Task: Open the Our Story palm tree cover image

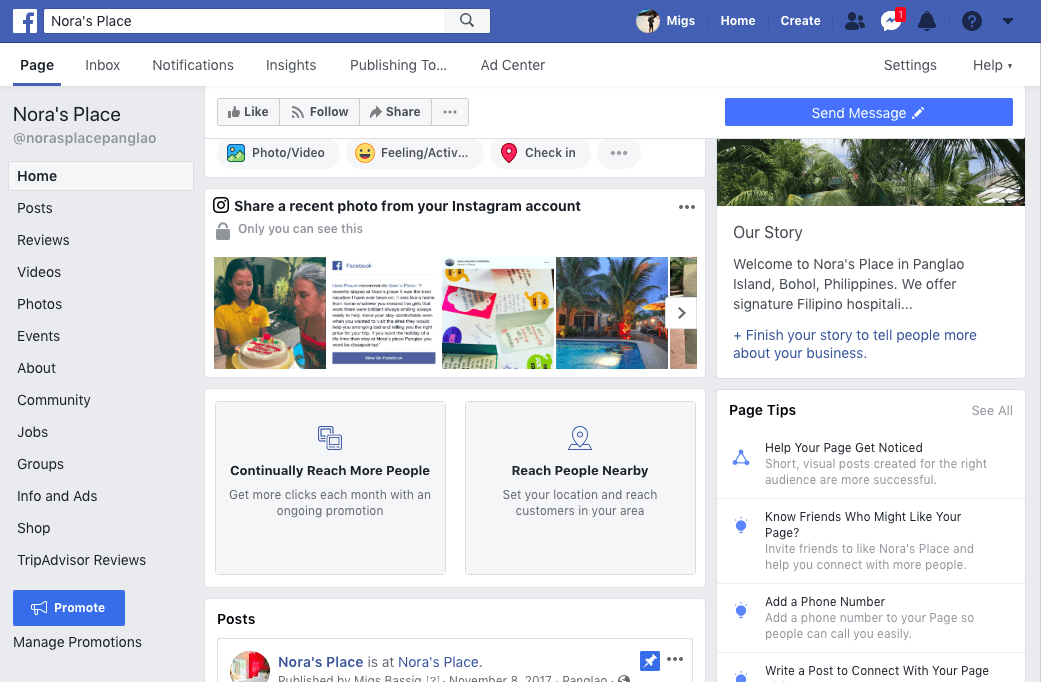Action: click(x=870, y=173)
